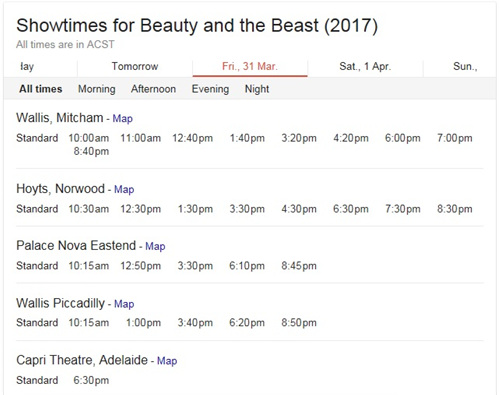Click Wallis Piccadilly cinema name
Screen dimensions: 500x395
(60, 303)
